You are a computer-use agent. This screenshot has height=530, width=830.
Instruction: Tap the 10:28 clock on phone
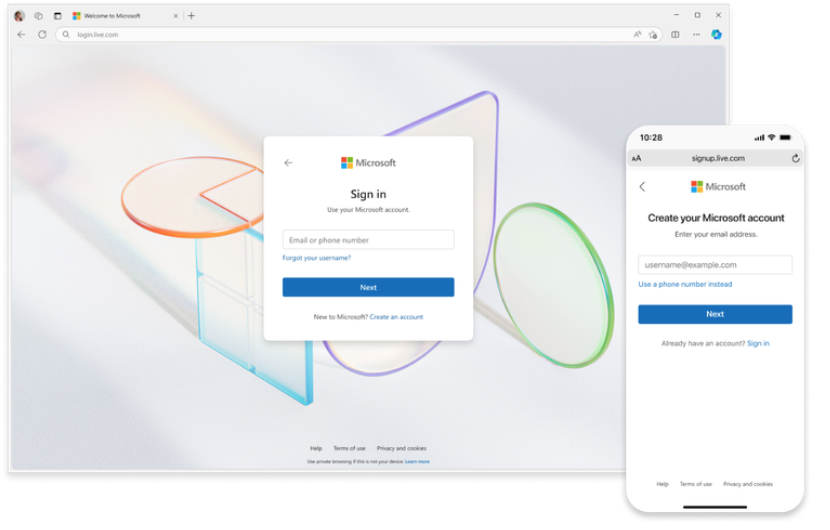[x=651, y=138]
